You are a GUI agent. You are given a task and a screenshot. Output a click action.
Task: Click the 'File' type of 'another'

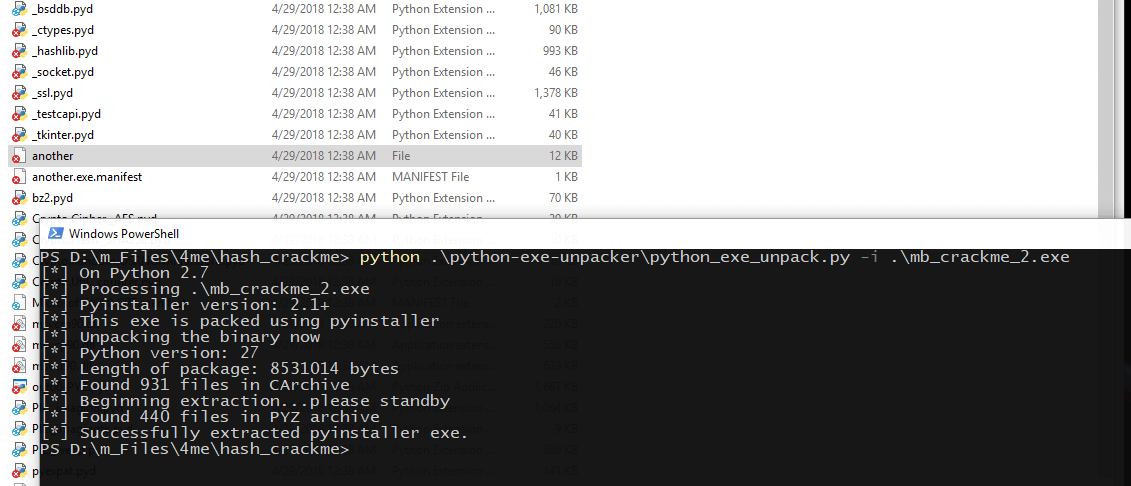pos(401,156)
